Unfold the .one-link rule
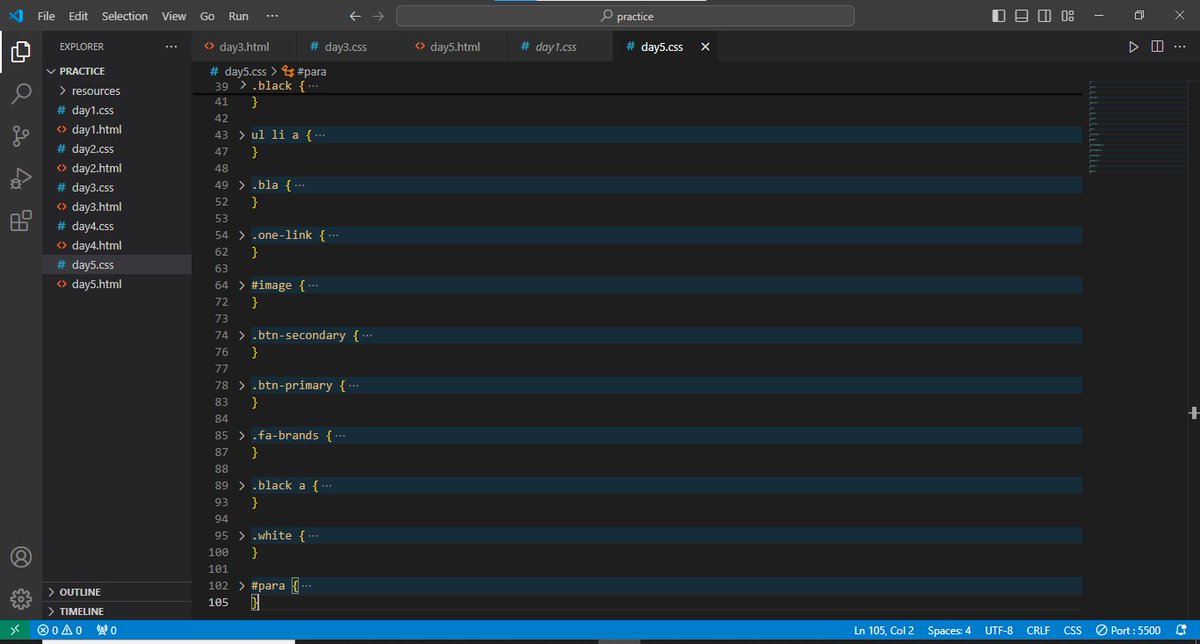1200x644 pixels. pyautogui.click(x=242, y=235)
